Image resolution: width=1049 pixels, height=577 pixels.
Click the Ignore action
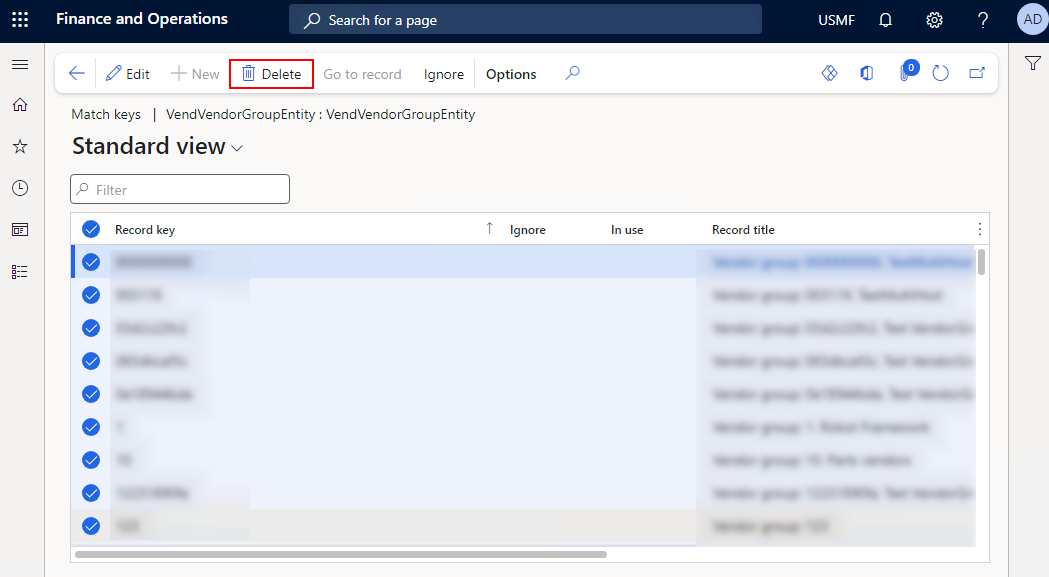coord(444,74)
